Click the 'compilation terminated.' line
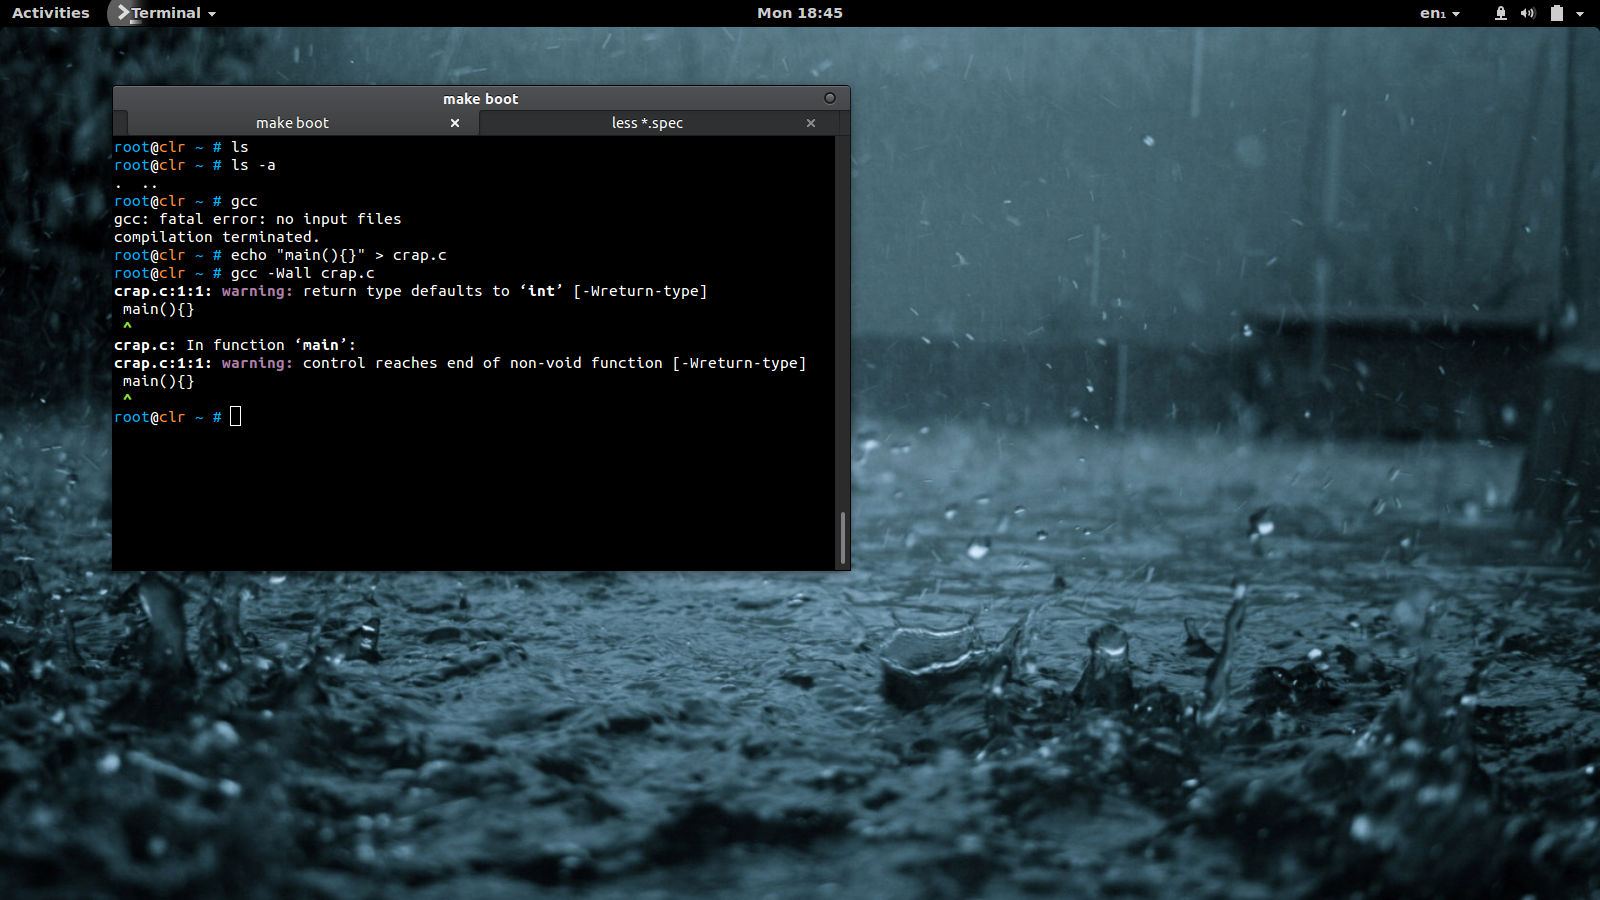This screenshot has height=900, width=1600. [217, 237]
